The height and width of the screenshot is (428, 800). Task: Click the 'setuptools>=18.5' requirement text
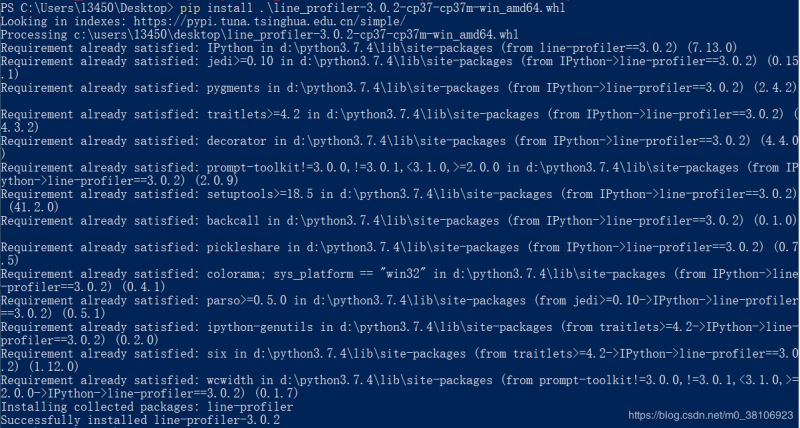tap(260, 194)
